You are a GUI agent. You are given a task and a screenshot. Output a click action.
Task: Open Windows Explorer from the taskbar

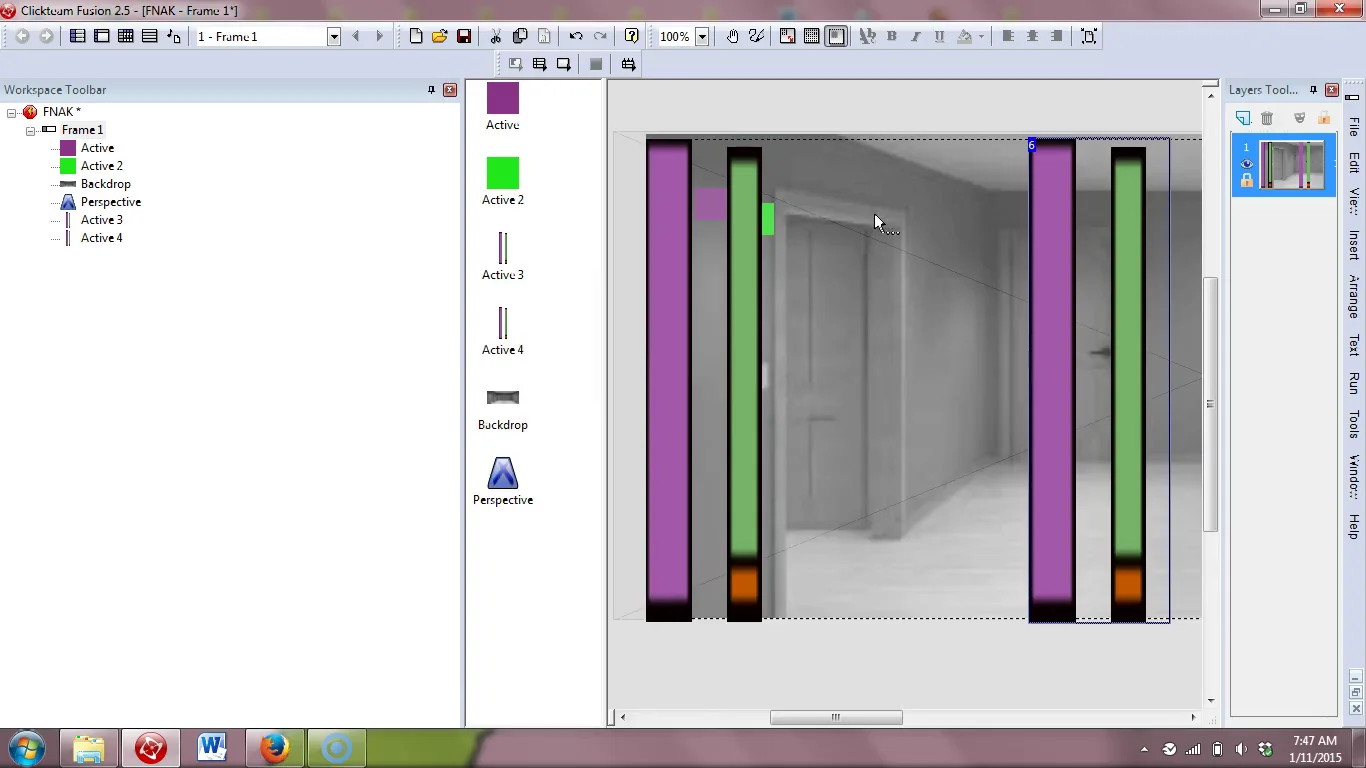coord(88,748)
